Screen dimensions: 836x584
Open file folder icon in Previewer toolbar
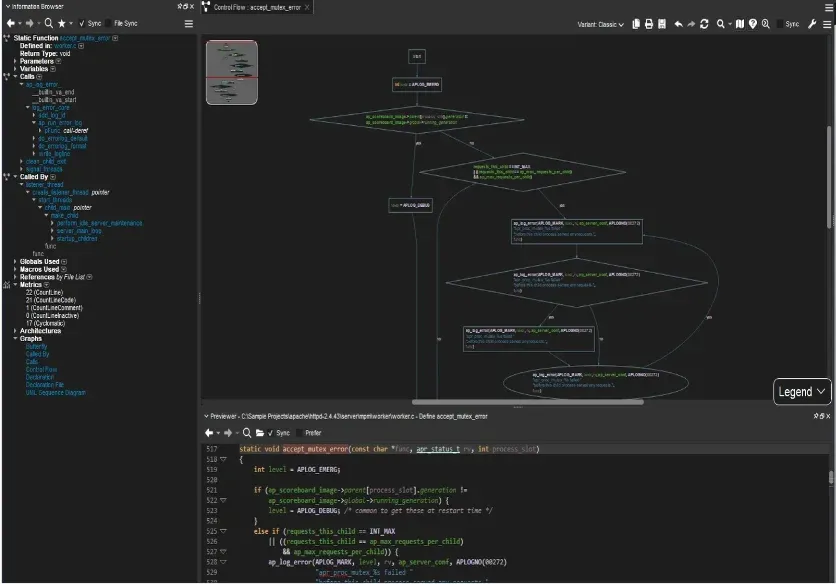coord(260,433)
